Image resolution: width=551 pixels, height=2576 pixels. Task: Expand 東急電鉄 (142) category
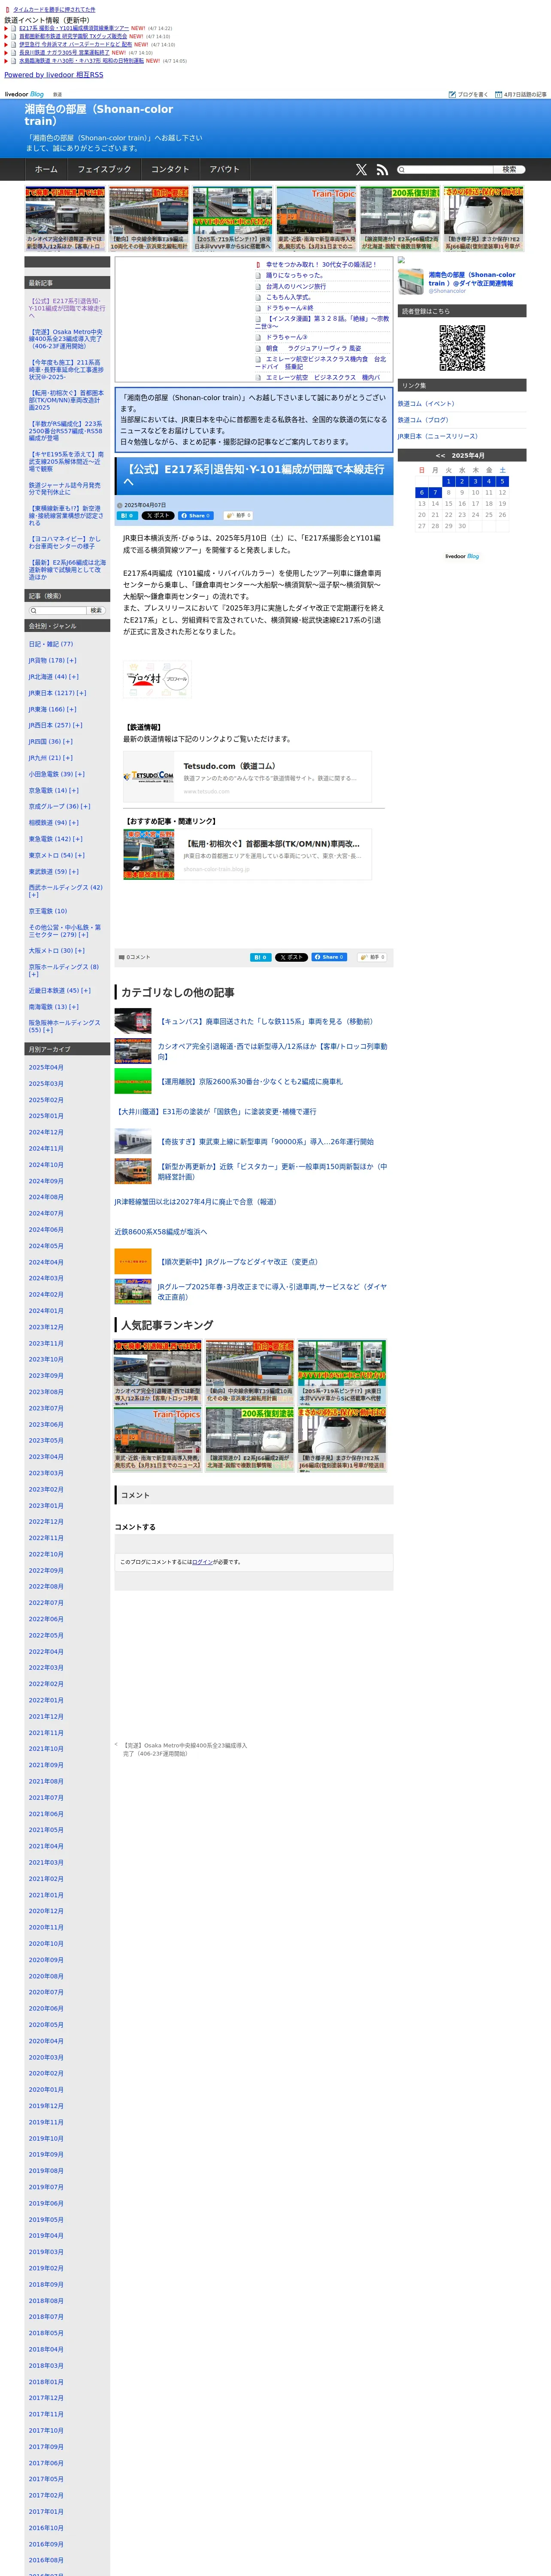click(78, 839)
